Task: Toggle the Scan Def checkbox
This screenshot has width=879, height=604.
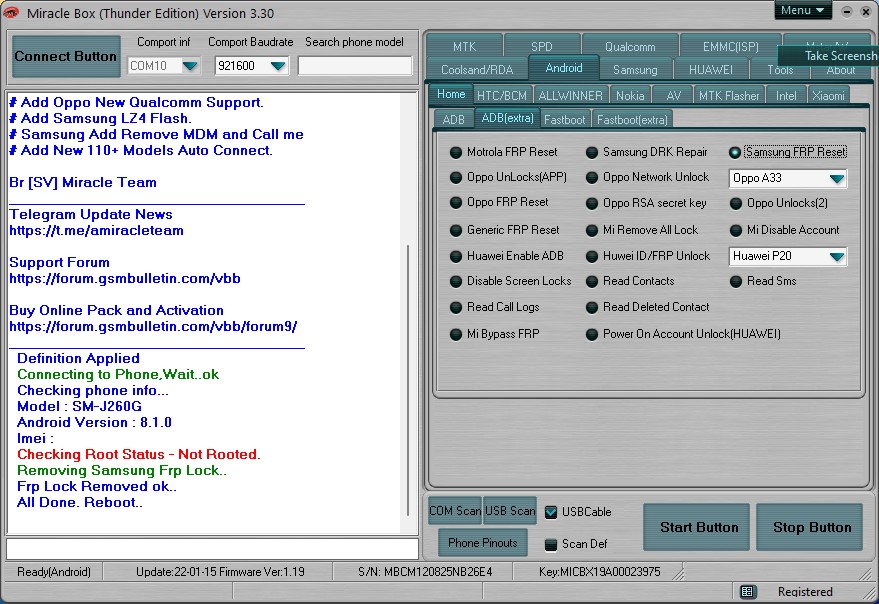Action: (x=551, y=544)
